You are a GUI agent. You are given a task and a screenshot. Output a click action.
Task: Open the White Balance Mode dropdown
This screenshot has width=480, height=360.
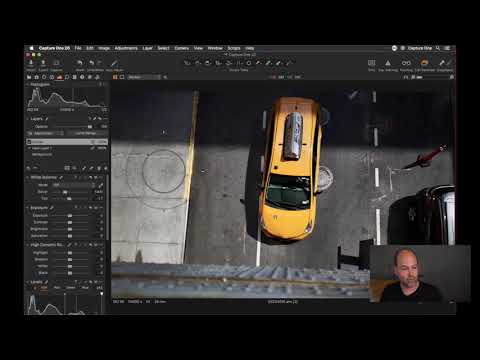(74, 185)
